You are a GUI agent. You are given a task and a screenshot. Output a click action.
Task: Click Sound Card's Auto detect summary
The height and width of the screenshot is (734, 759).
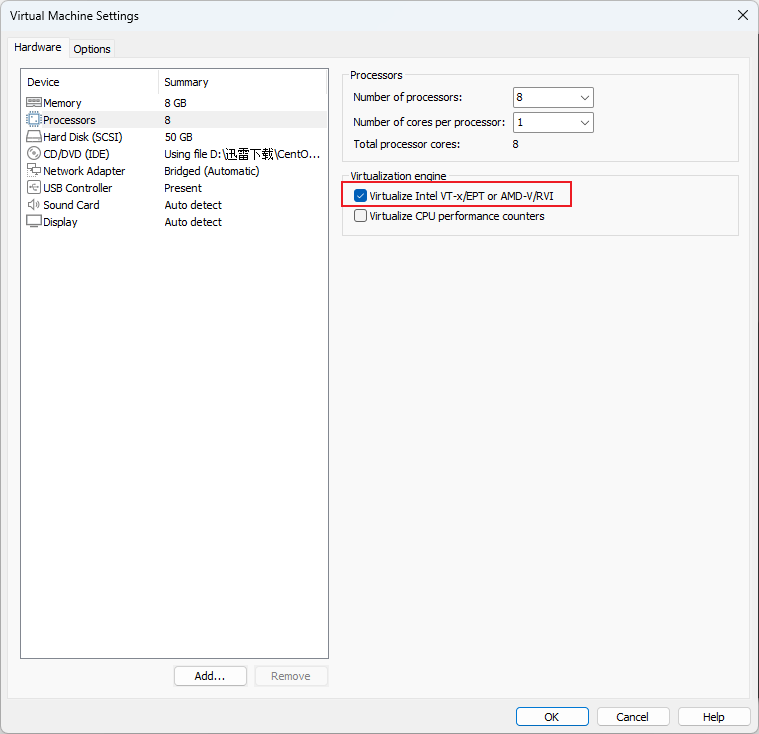193,204
